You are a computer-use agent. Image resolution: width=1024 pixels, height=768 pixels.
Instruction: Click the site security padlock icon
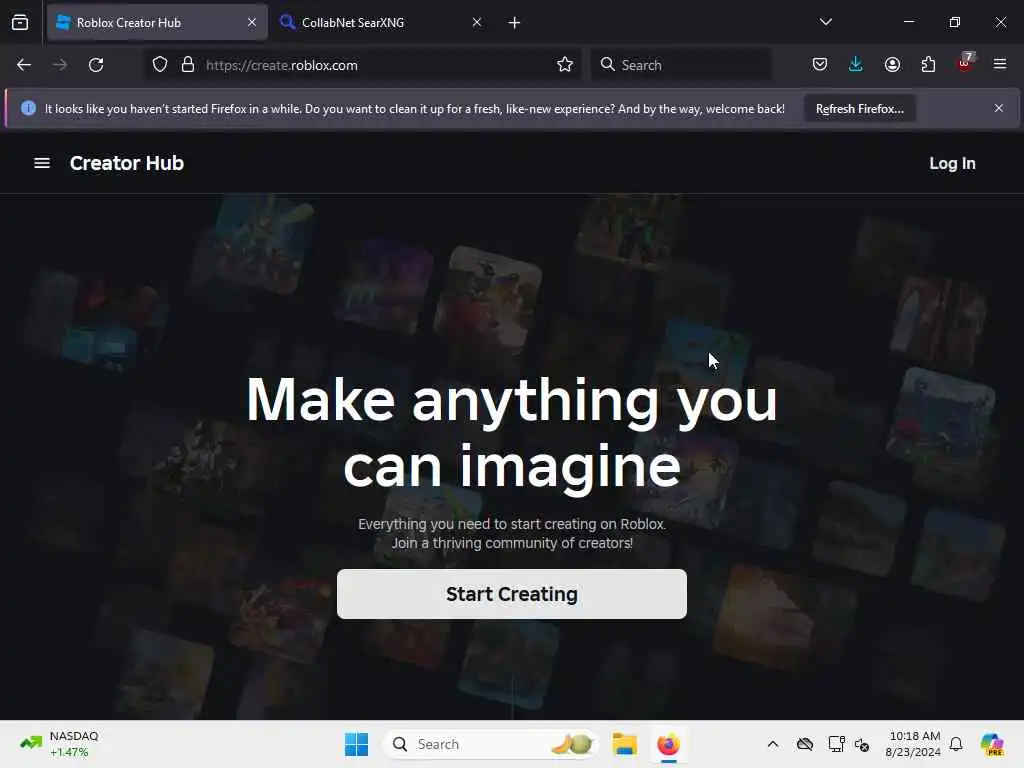click(188, 65)
